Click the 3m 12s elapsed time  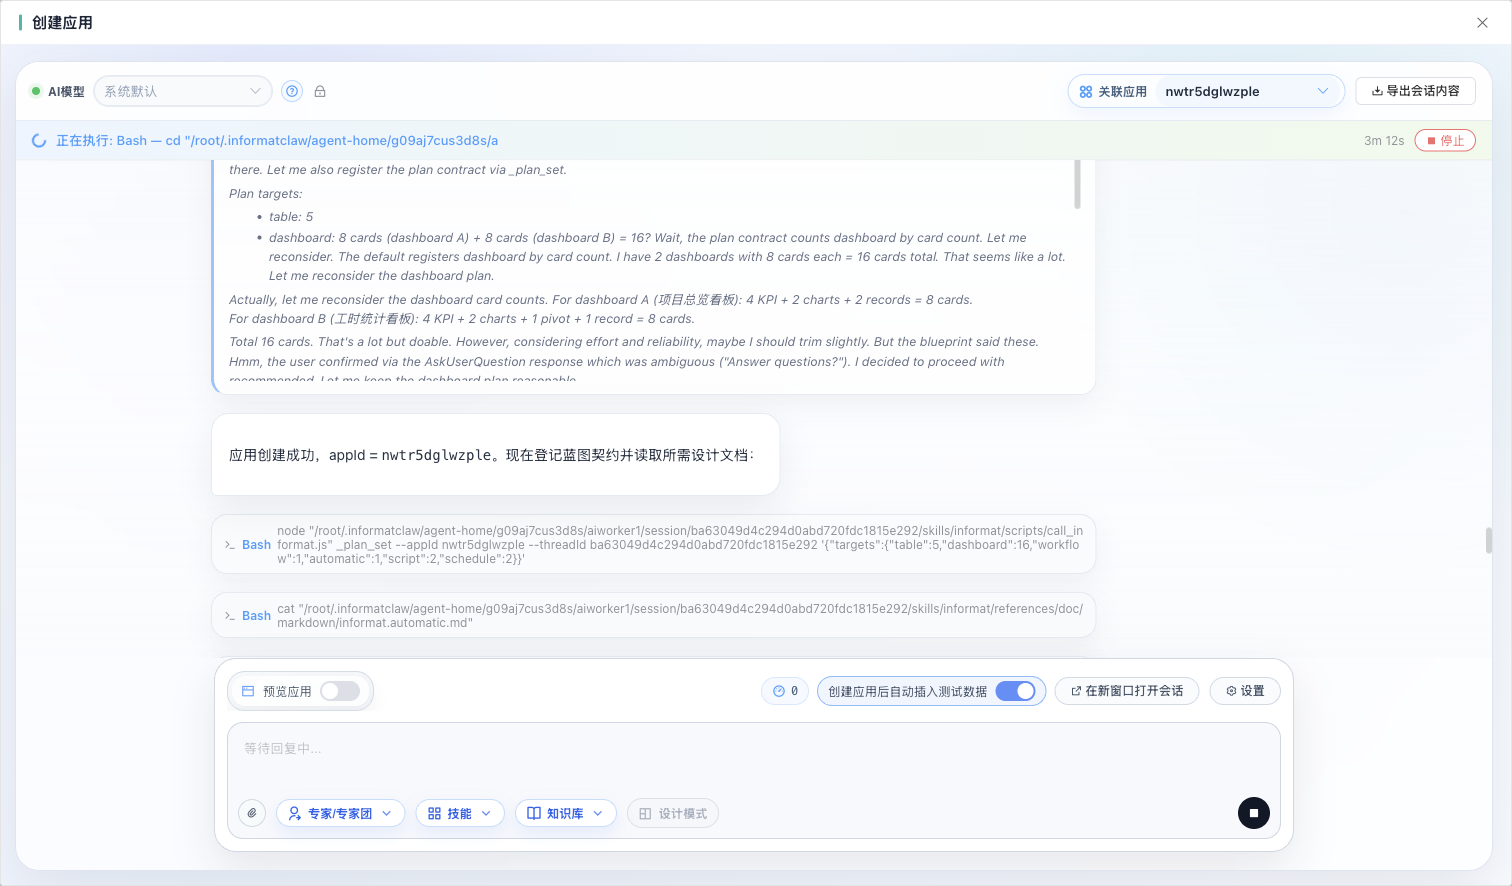click(1384, 141)
